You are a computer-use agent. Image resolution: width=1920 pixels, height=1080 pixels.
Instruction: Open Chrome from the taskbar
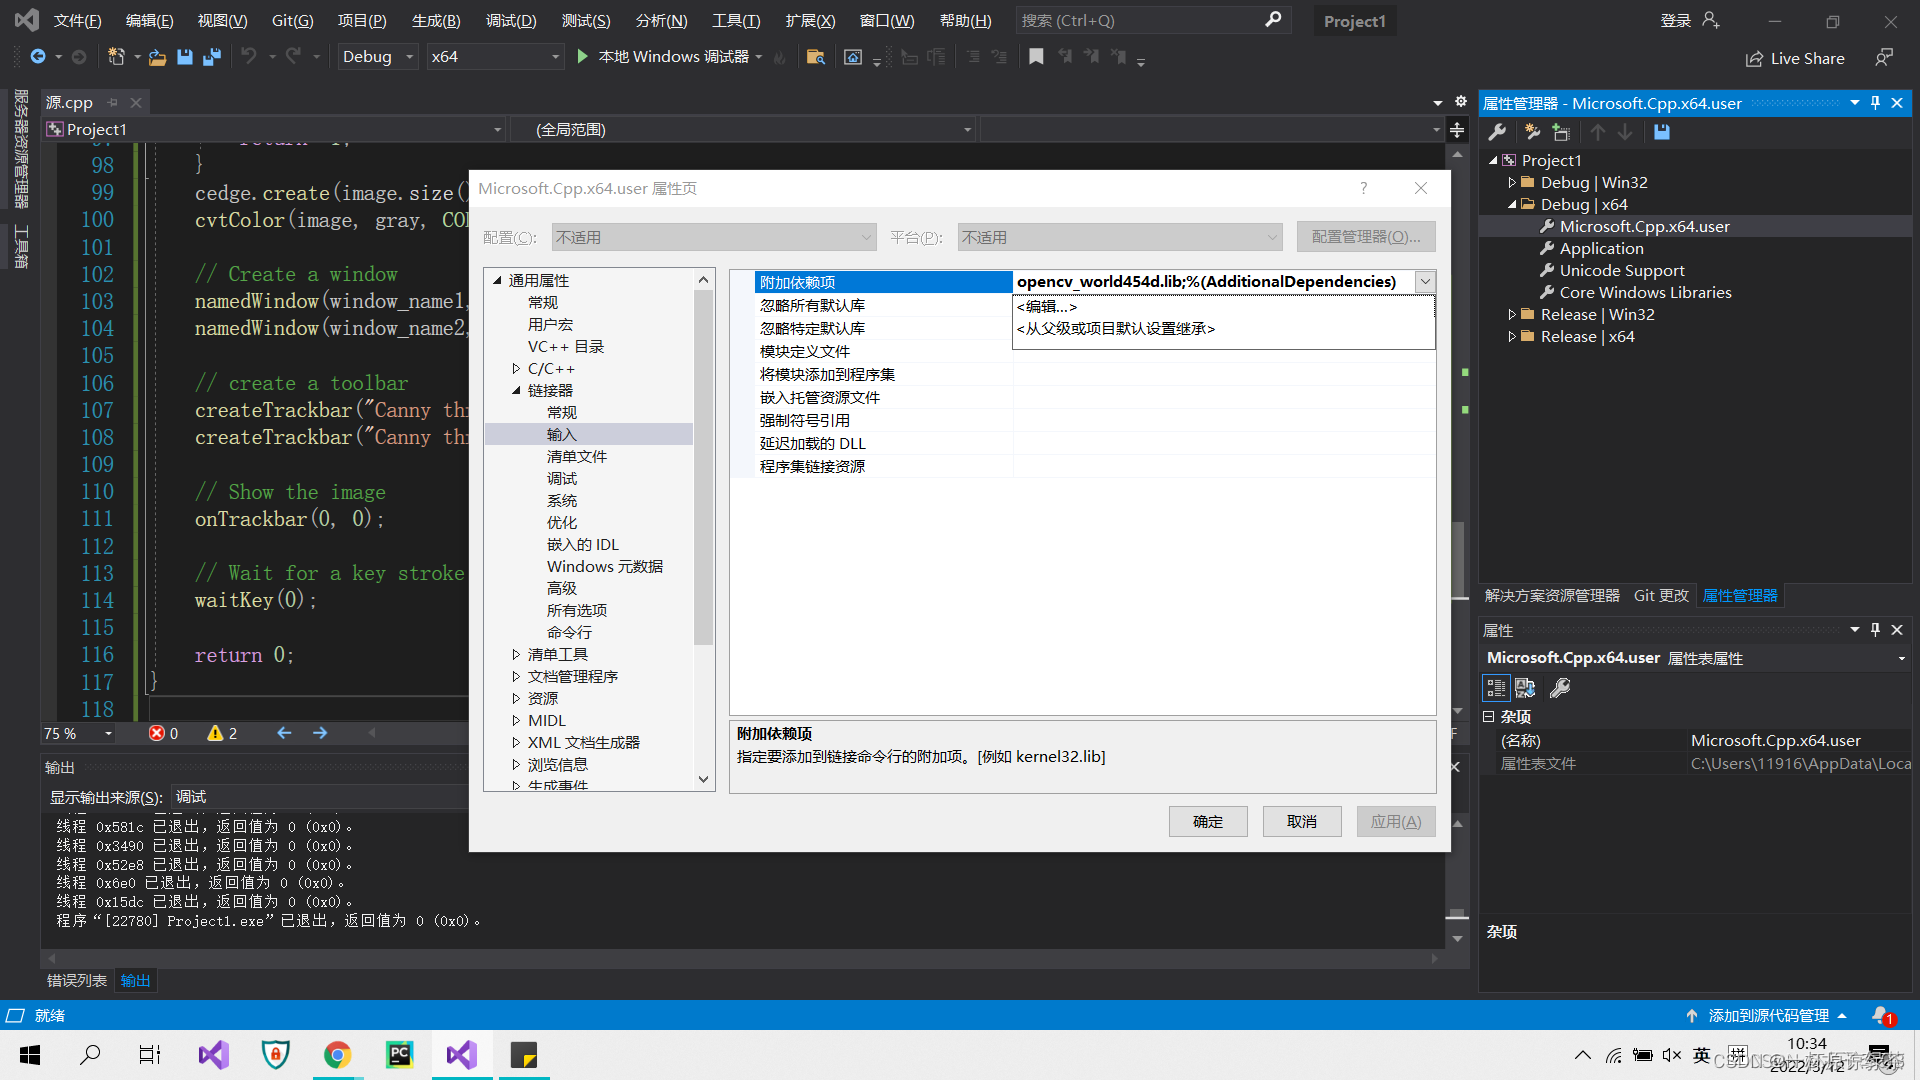[337, 1054]
